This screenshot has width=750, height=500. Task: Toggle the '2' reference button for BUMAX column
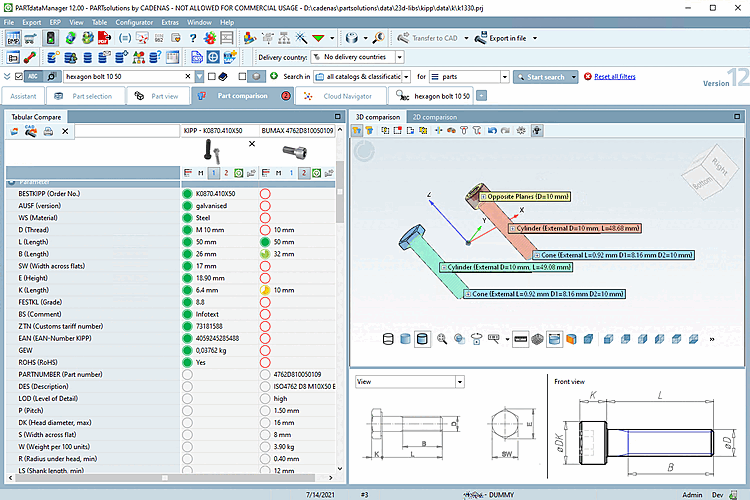click(304, 173)
